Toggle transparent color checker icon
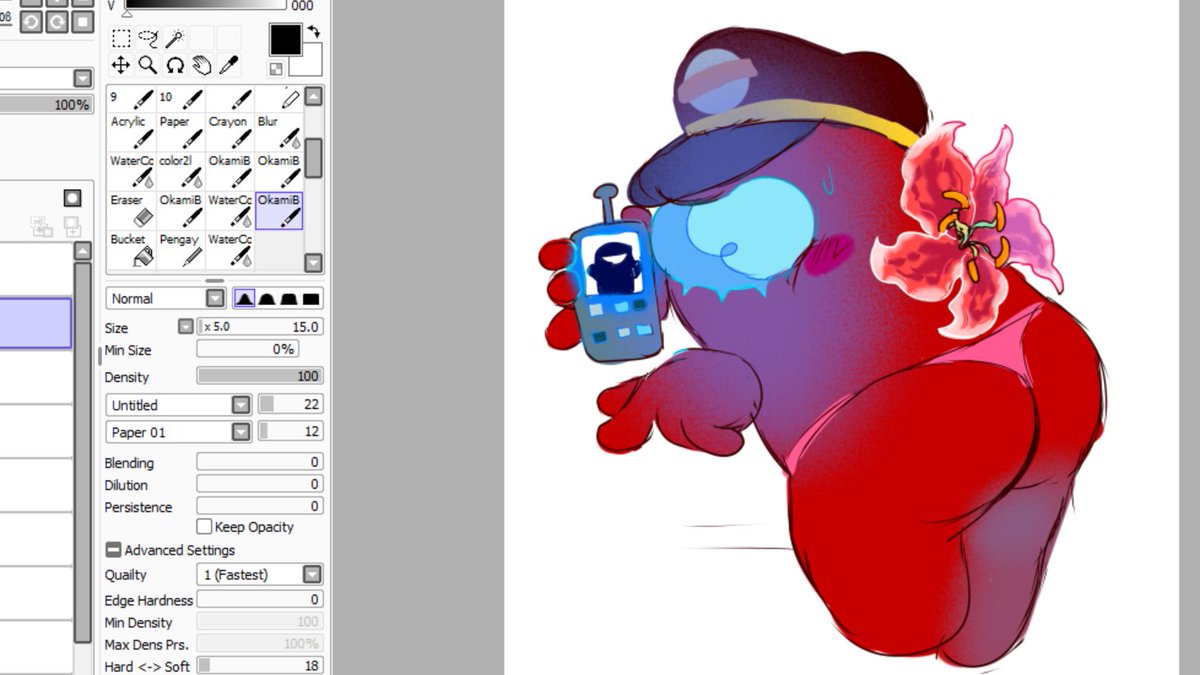The height and width of the screenshot is (675, 1200). [x=276, y=68]
